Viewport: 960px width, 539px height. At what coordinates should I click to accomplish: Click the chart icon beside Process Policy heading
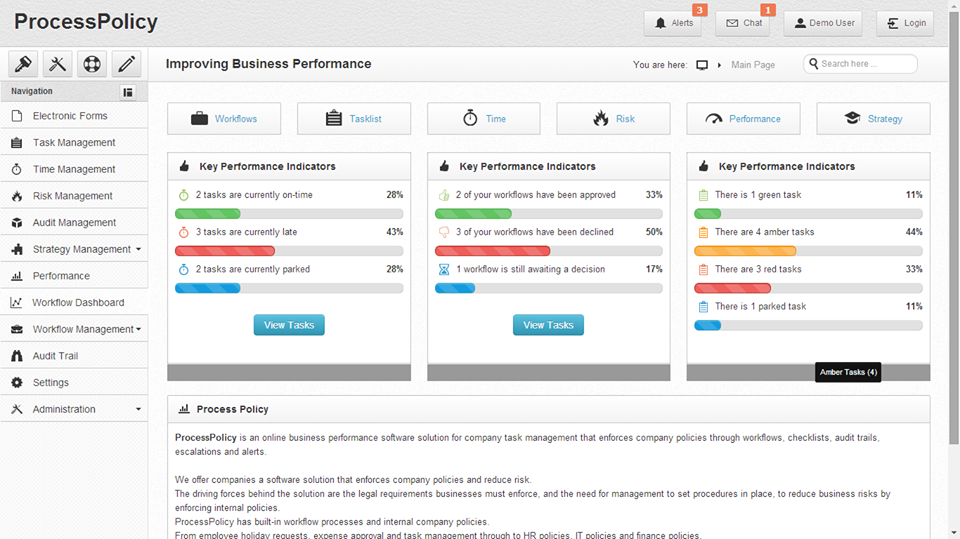pos(184,409)
